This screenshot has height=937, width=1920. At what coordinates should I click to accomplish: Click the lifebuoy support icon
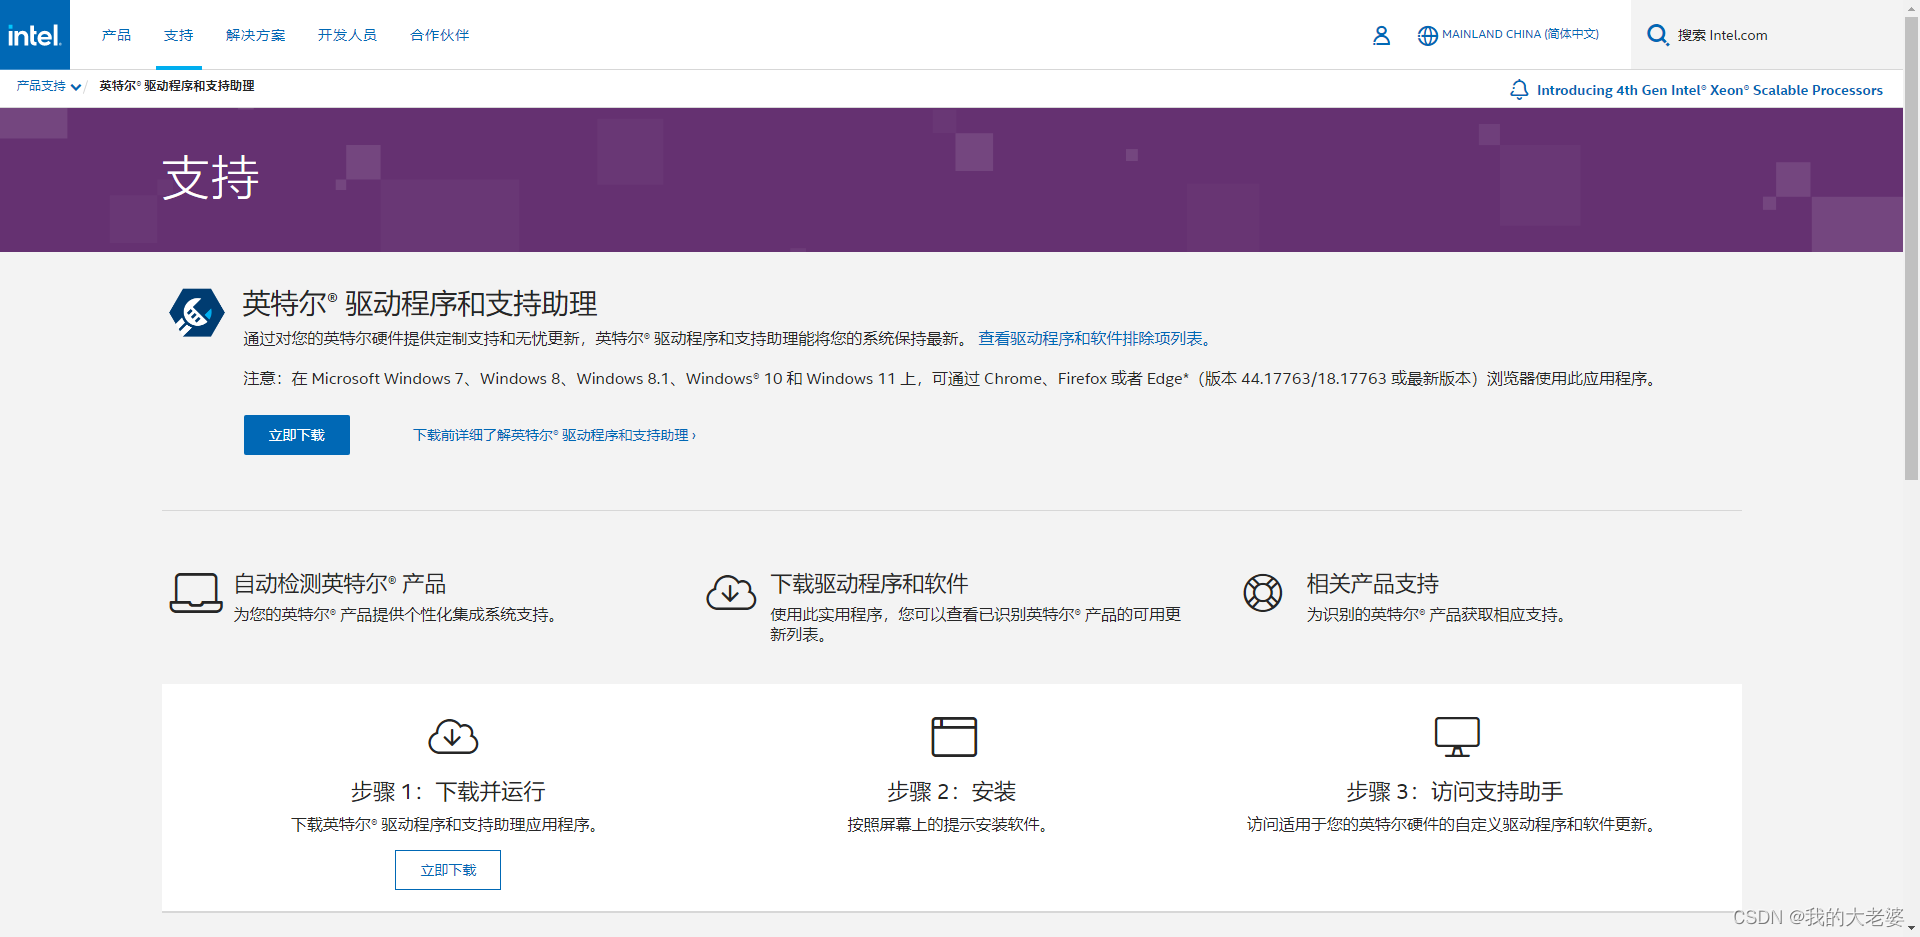coord(1263,593)
